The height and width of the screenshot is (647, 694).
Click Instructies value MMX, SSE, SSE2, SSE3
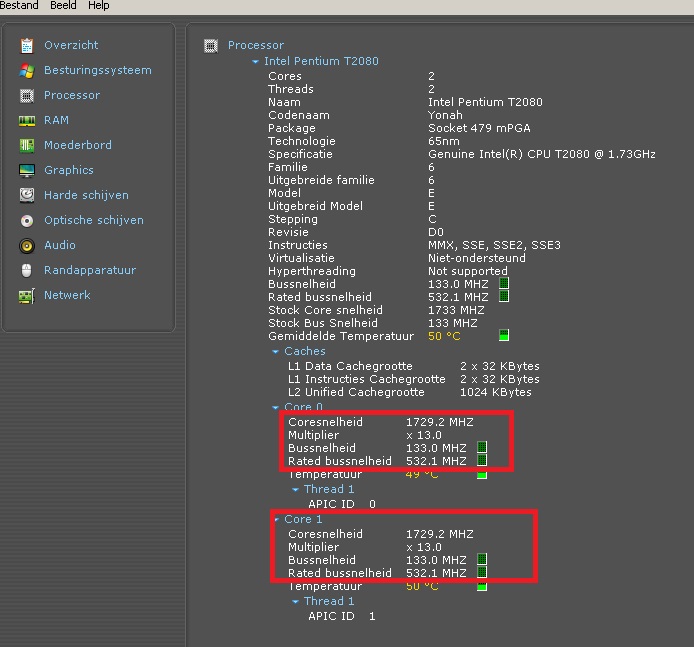494,245
